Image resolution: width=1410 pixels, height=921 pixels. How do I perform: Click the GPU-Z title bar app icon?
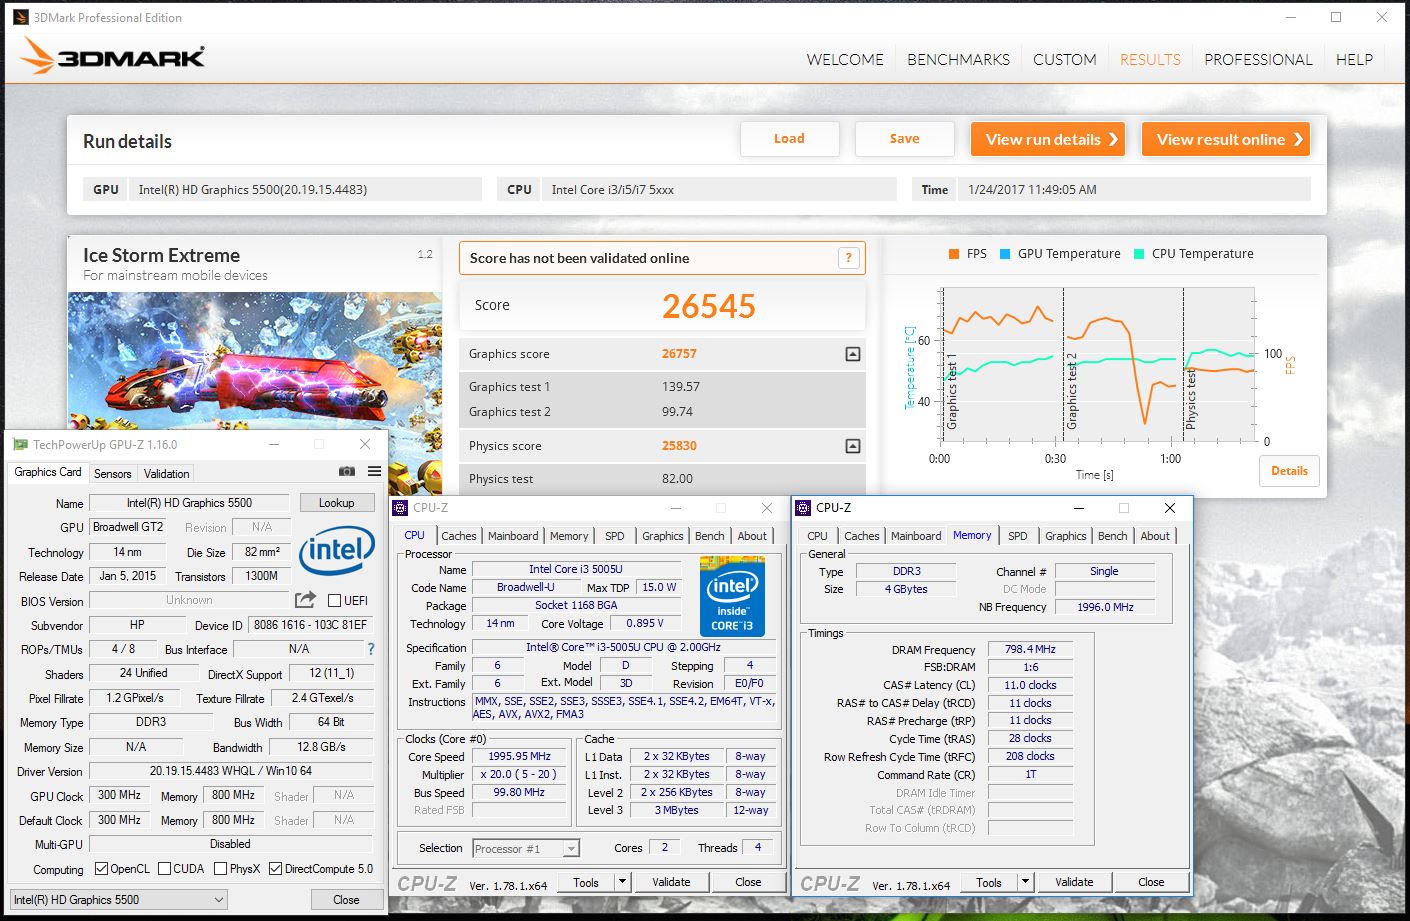point(20,445)
